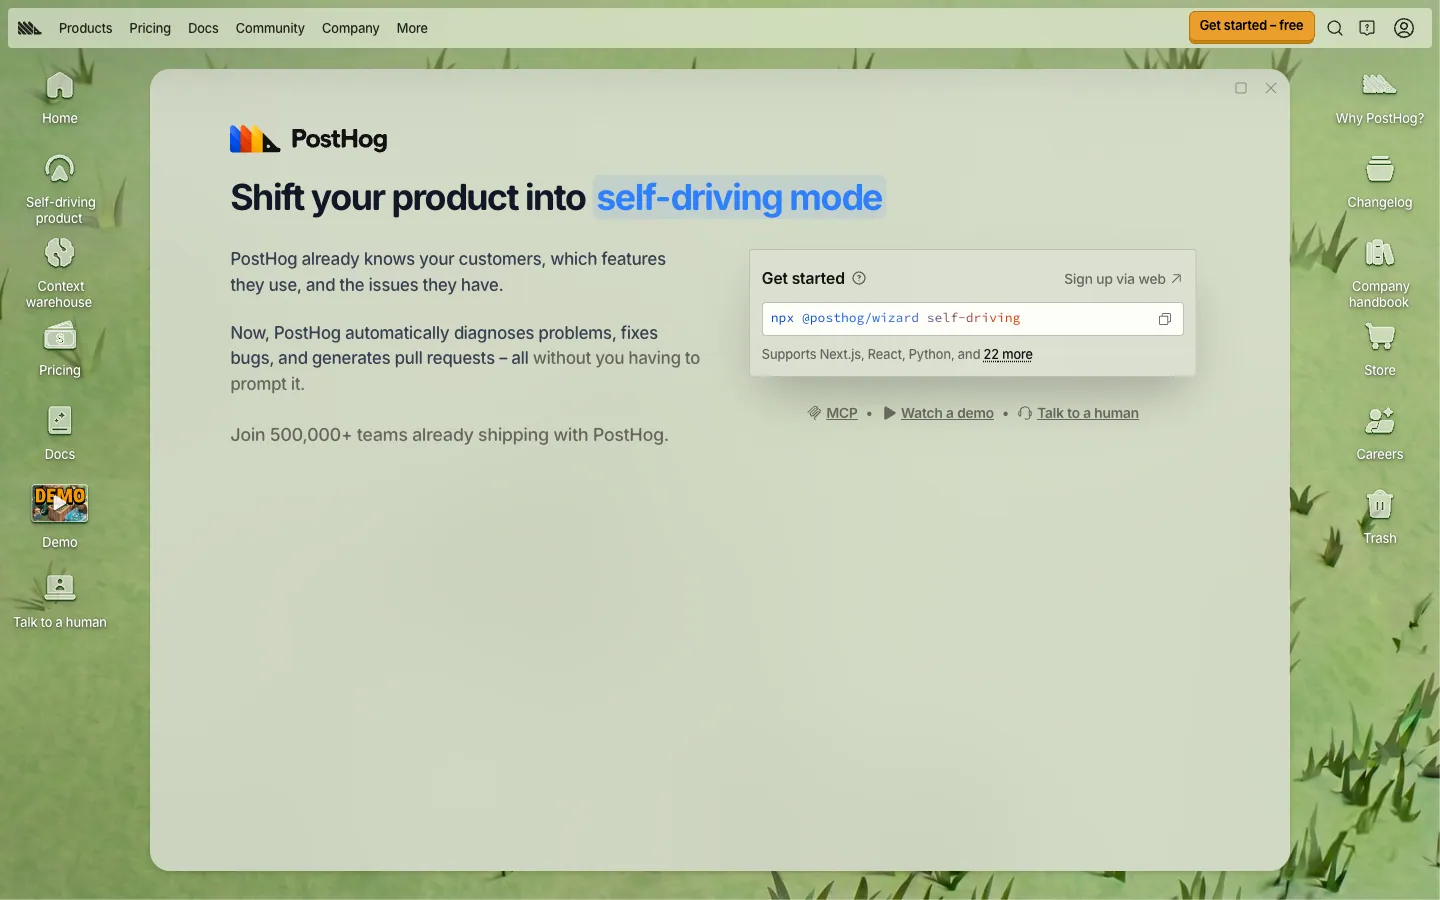Screen dimensions: 1440x900
Task: Click the "Join 500,000+ teams" text line
Action: click(x=449, y=435)
